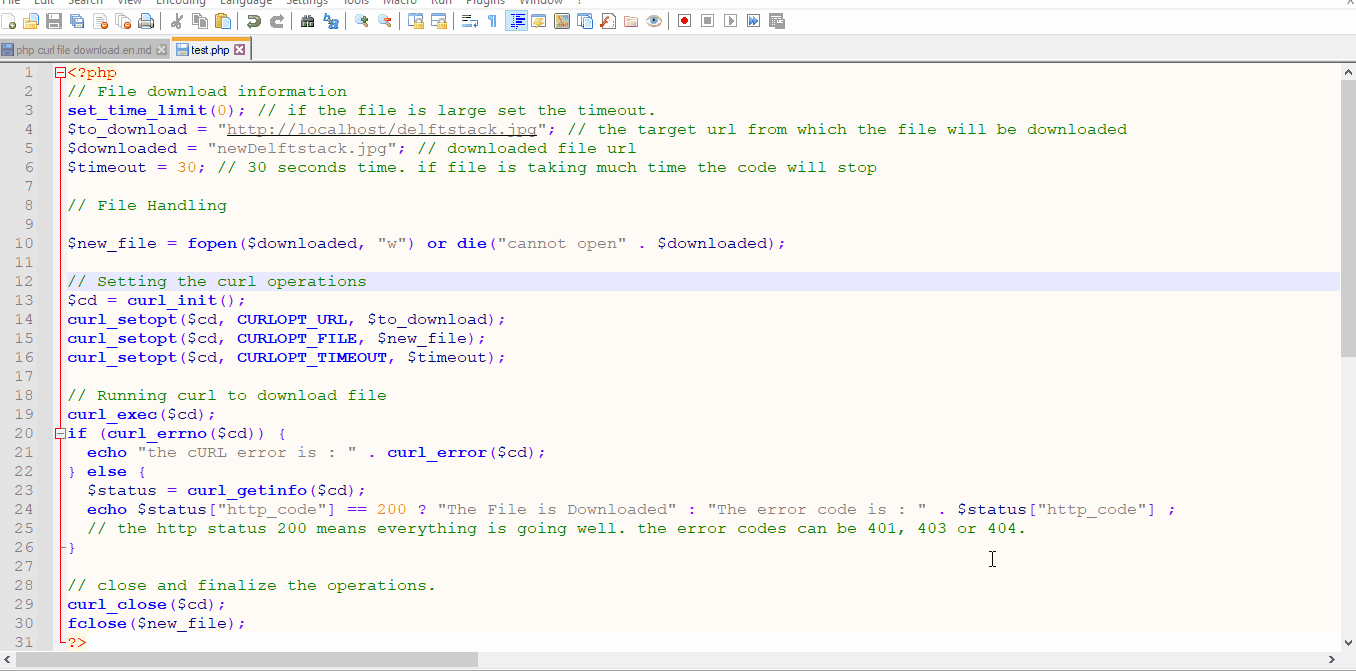Click the Close All toolbar icon
1356x671 pixels.
click(x=123, y=21)
